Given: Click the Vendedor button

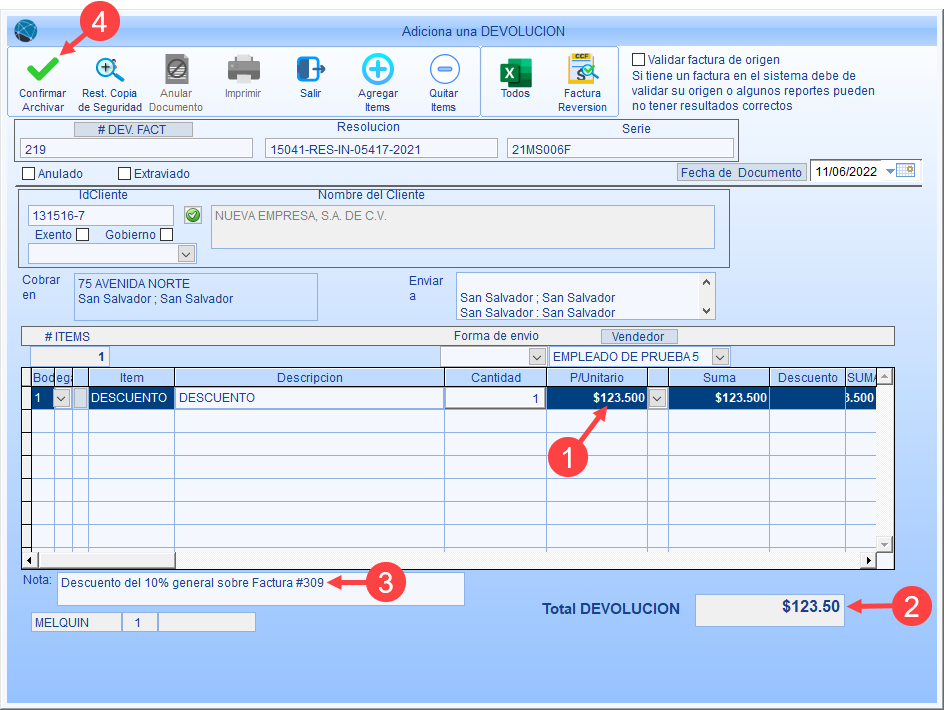Looking at the screenshot, I should point(639,336).
